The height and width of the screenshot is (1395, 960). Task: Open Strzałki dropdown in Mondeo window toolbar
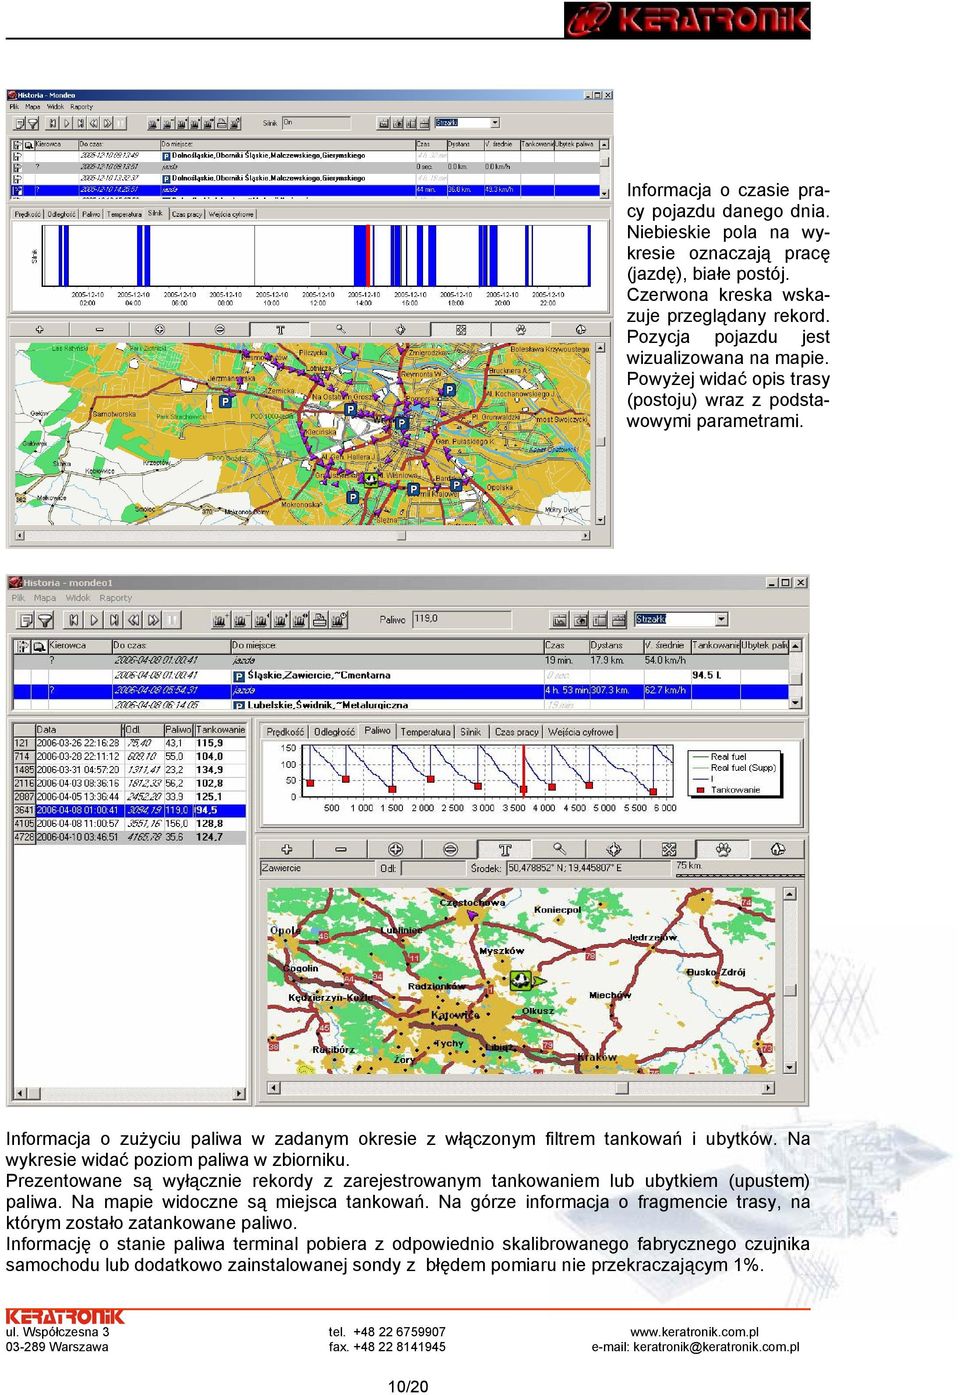click(x=494, y=123)
